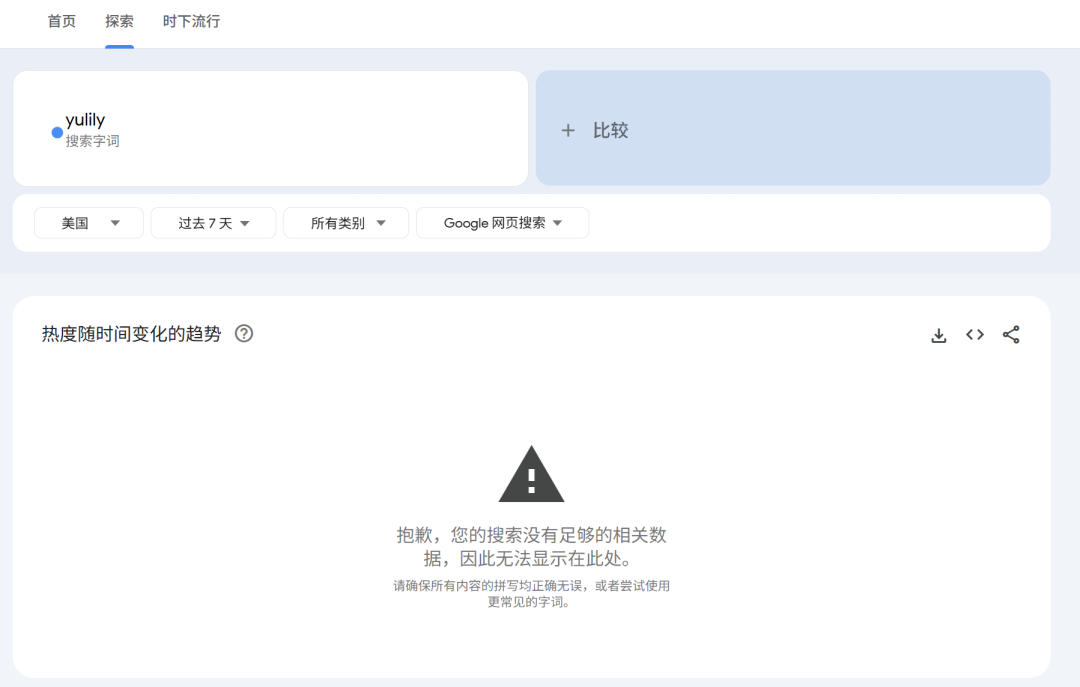Click the help icon beside 热度随时间变化的趋势

tap(244, 335)
